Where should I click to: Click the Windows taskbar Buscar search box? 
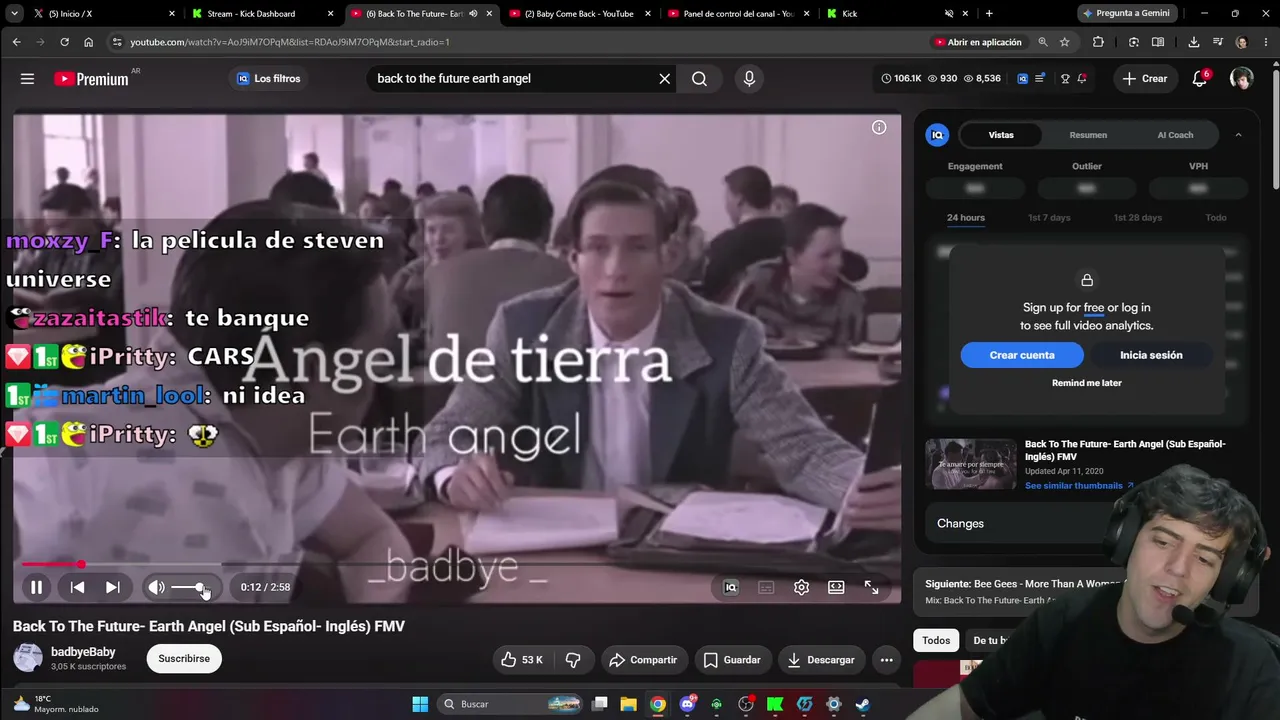click(x=511, y=704)
